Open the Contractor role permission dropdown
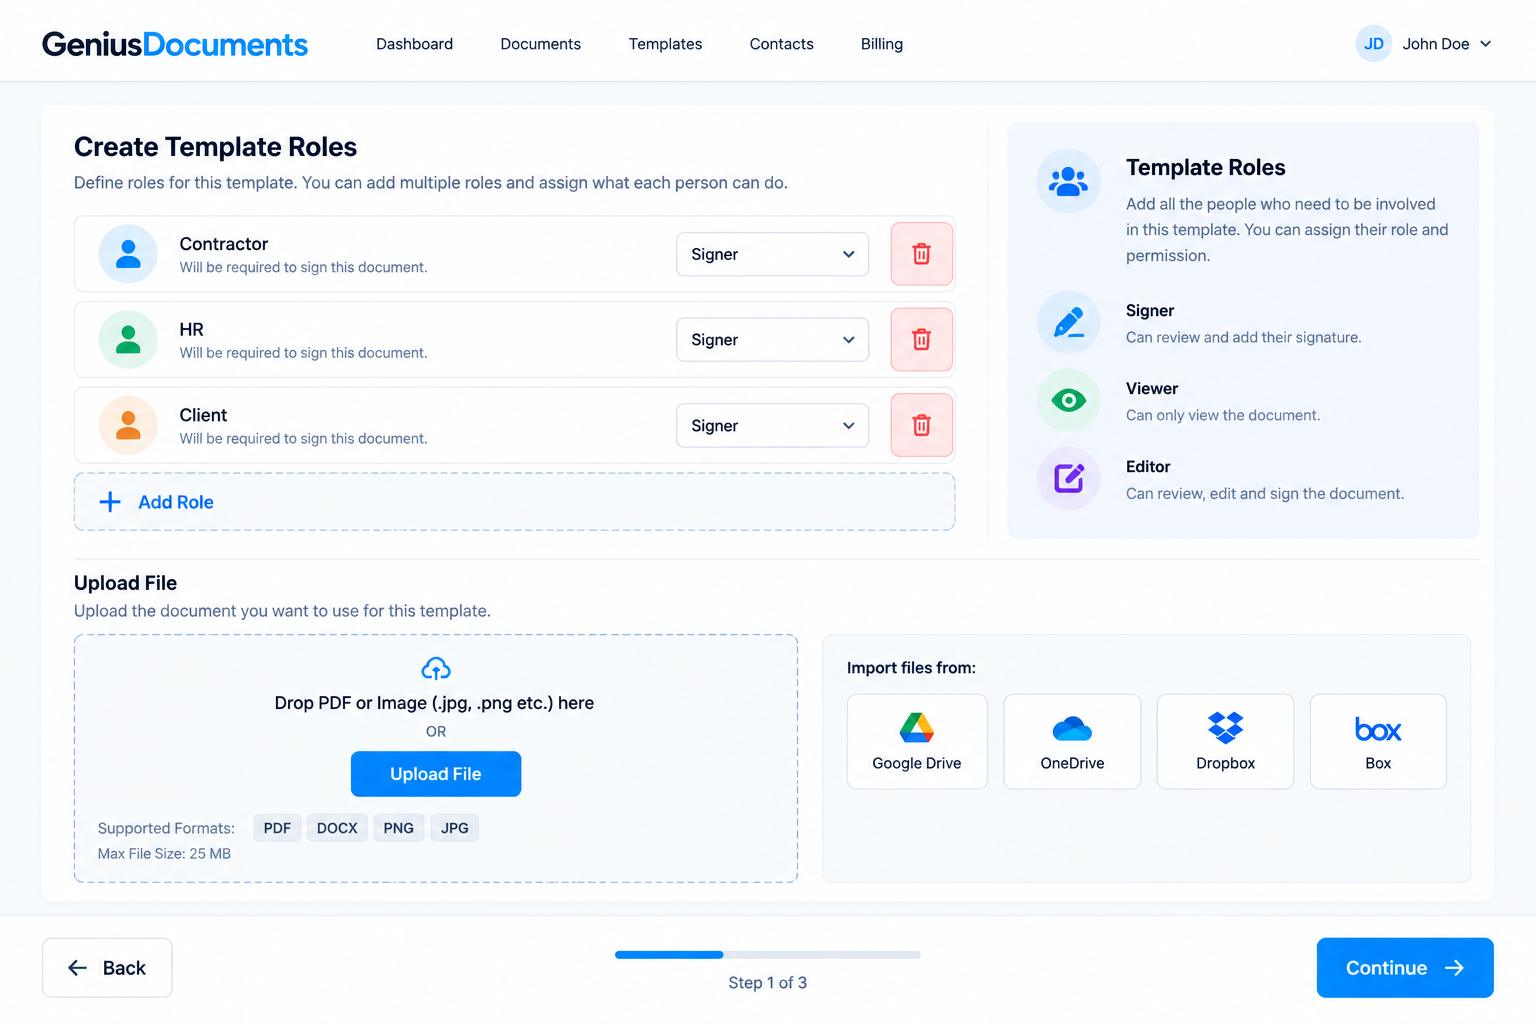Viewport: 1536px width, 1024px height. tap(772, 254)
